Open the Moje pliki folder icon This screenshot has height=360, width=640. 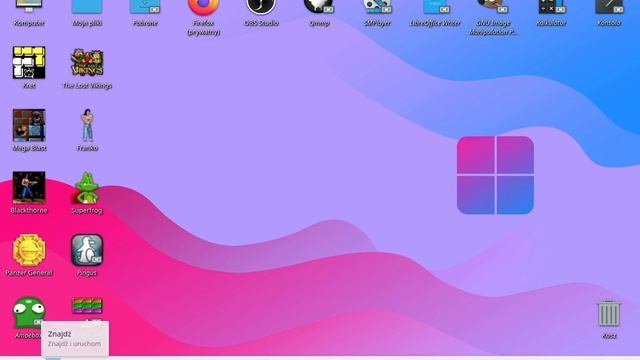(x=87, y=6)
